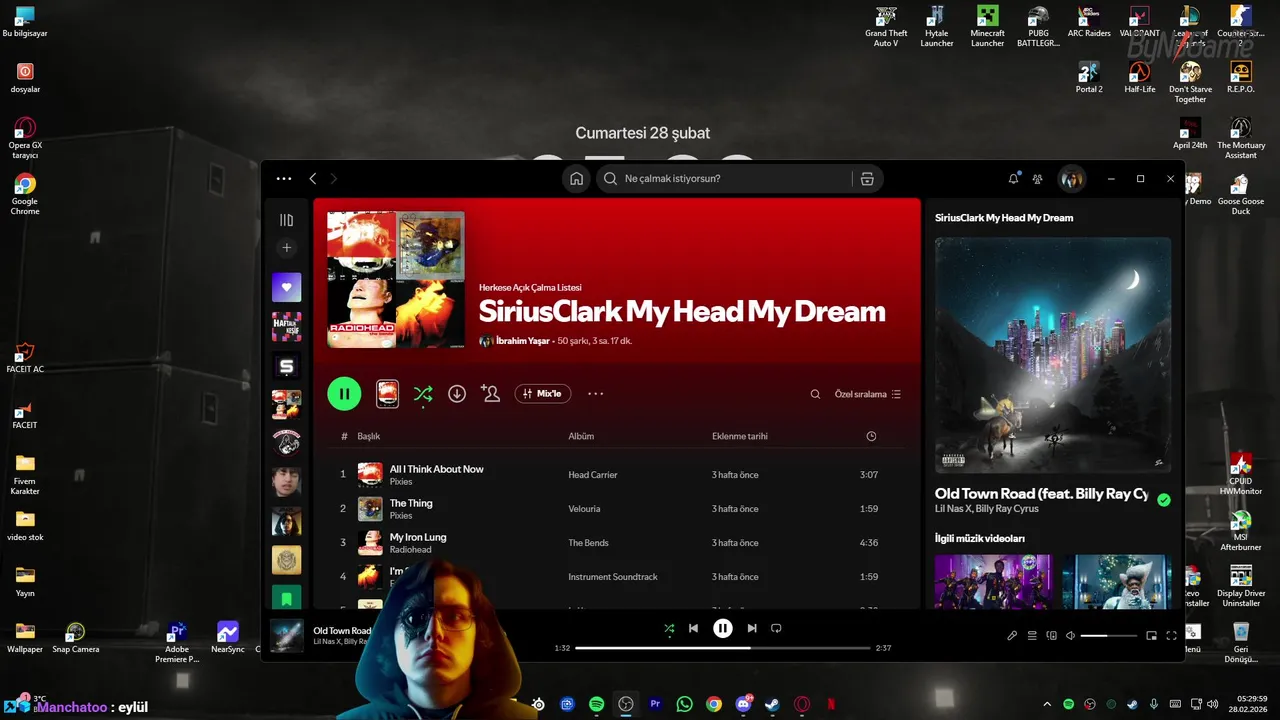Viewport: 1280px width, 720px height.
Task: Search within the playlist
Action: 815,394
